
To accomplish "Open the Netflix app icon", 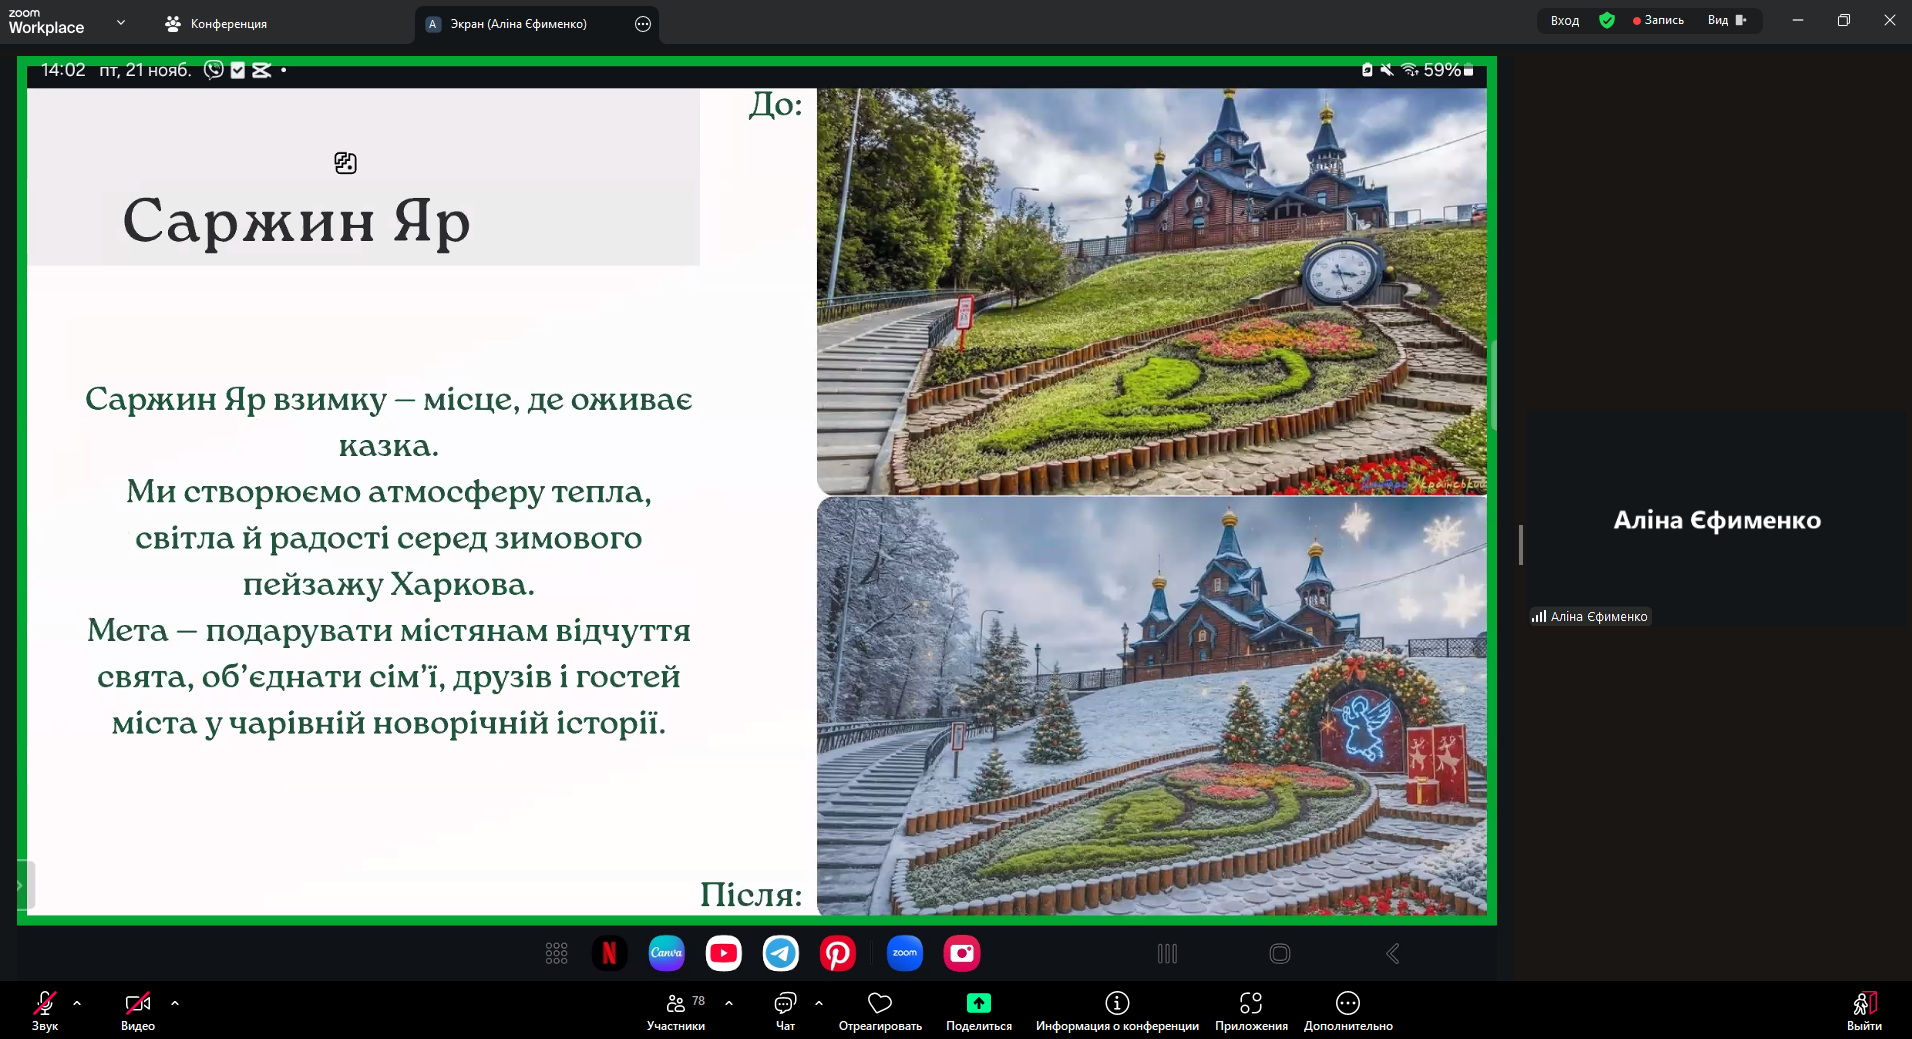I will pyautogui.click(x=609, y=953).
